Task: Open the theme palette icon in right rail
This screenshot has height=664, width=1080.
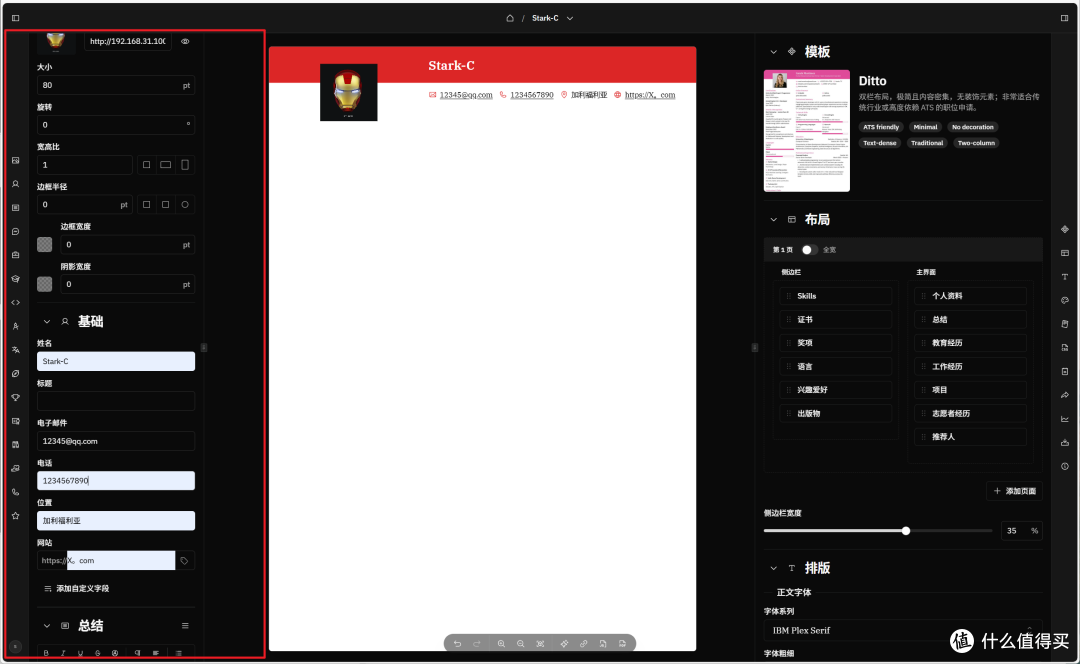Action: [x=1065, y=300]
